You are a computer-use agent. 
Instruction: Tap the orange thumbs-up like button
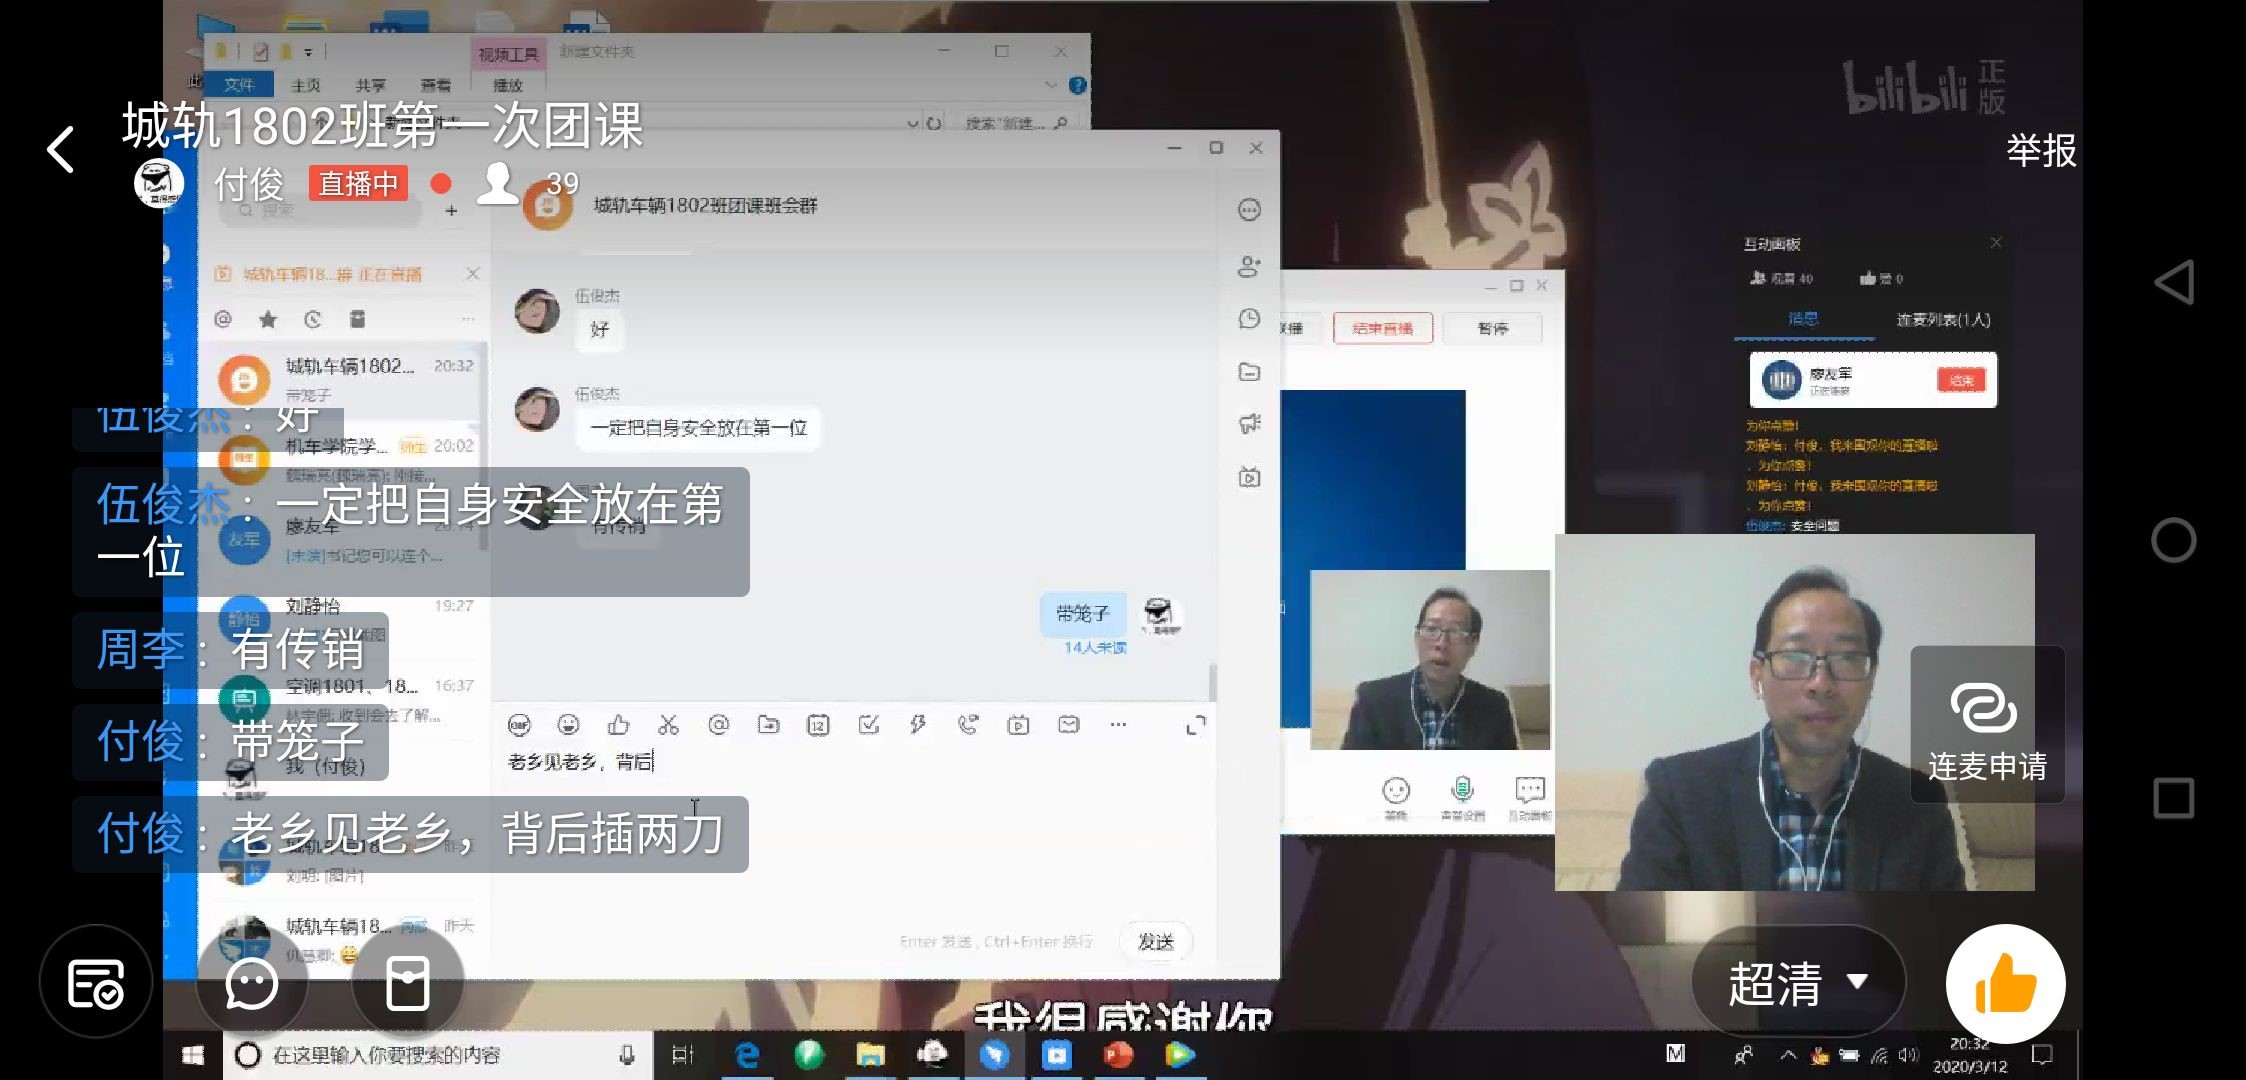tap(2005, 984)
